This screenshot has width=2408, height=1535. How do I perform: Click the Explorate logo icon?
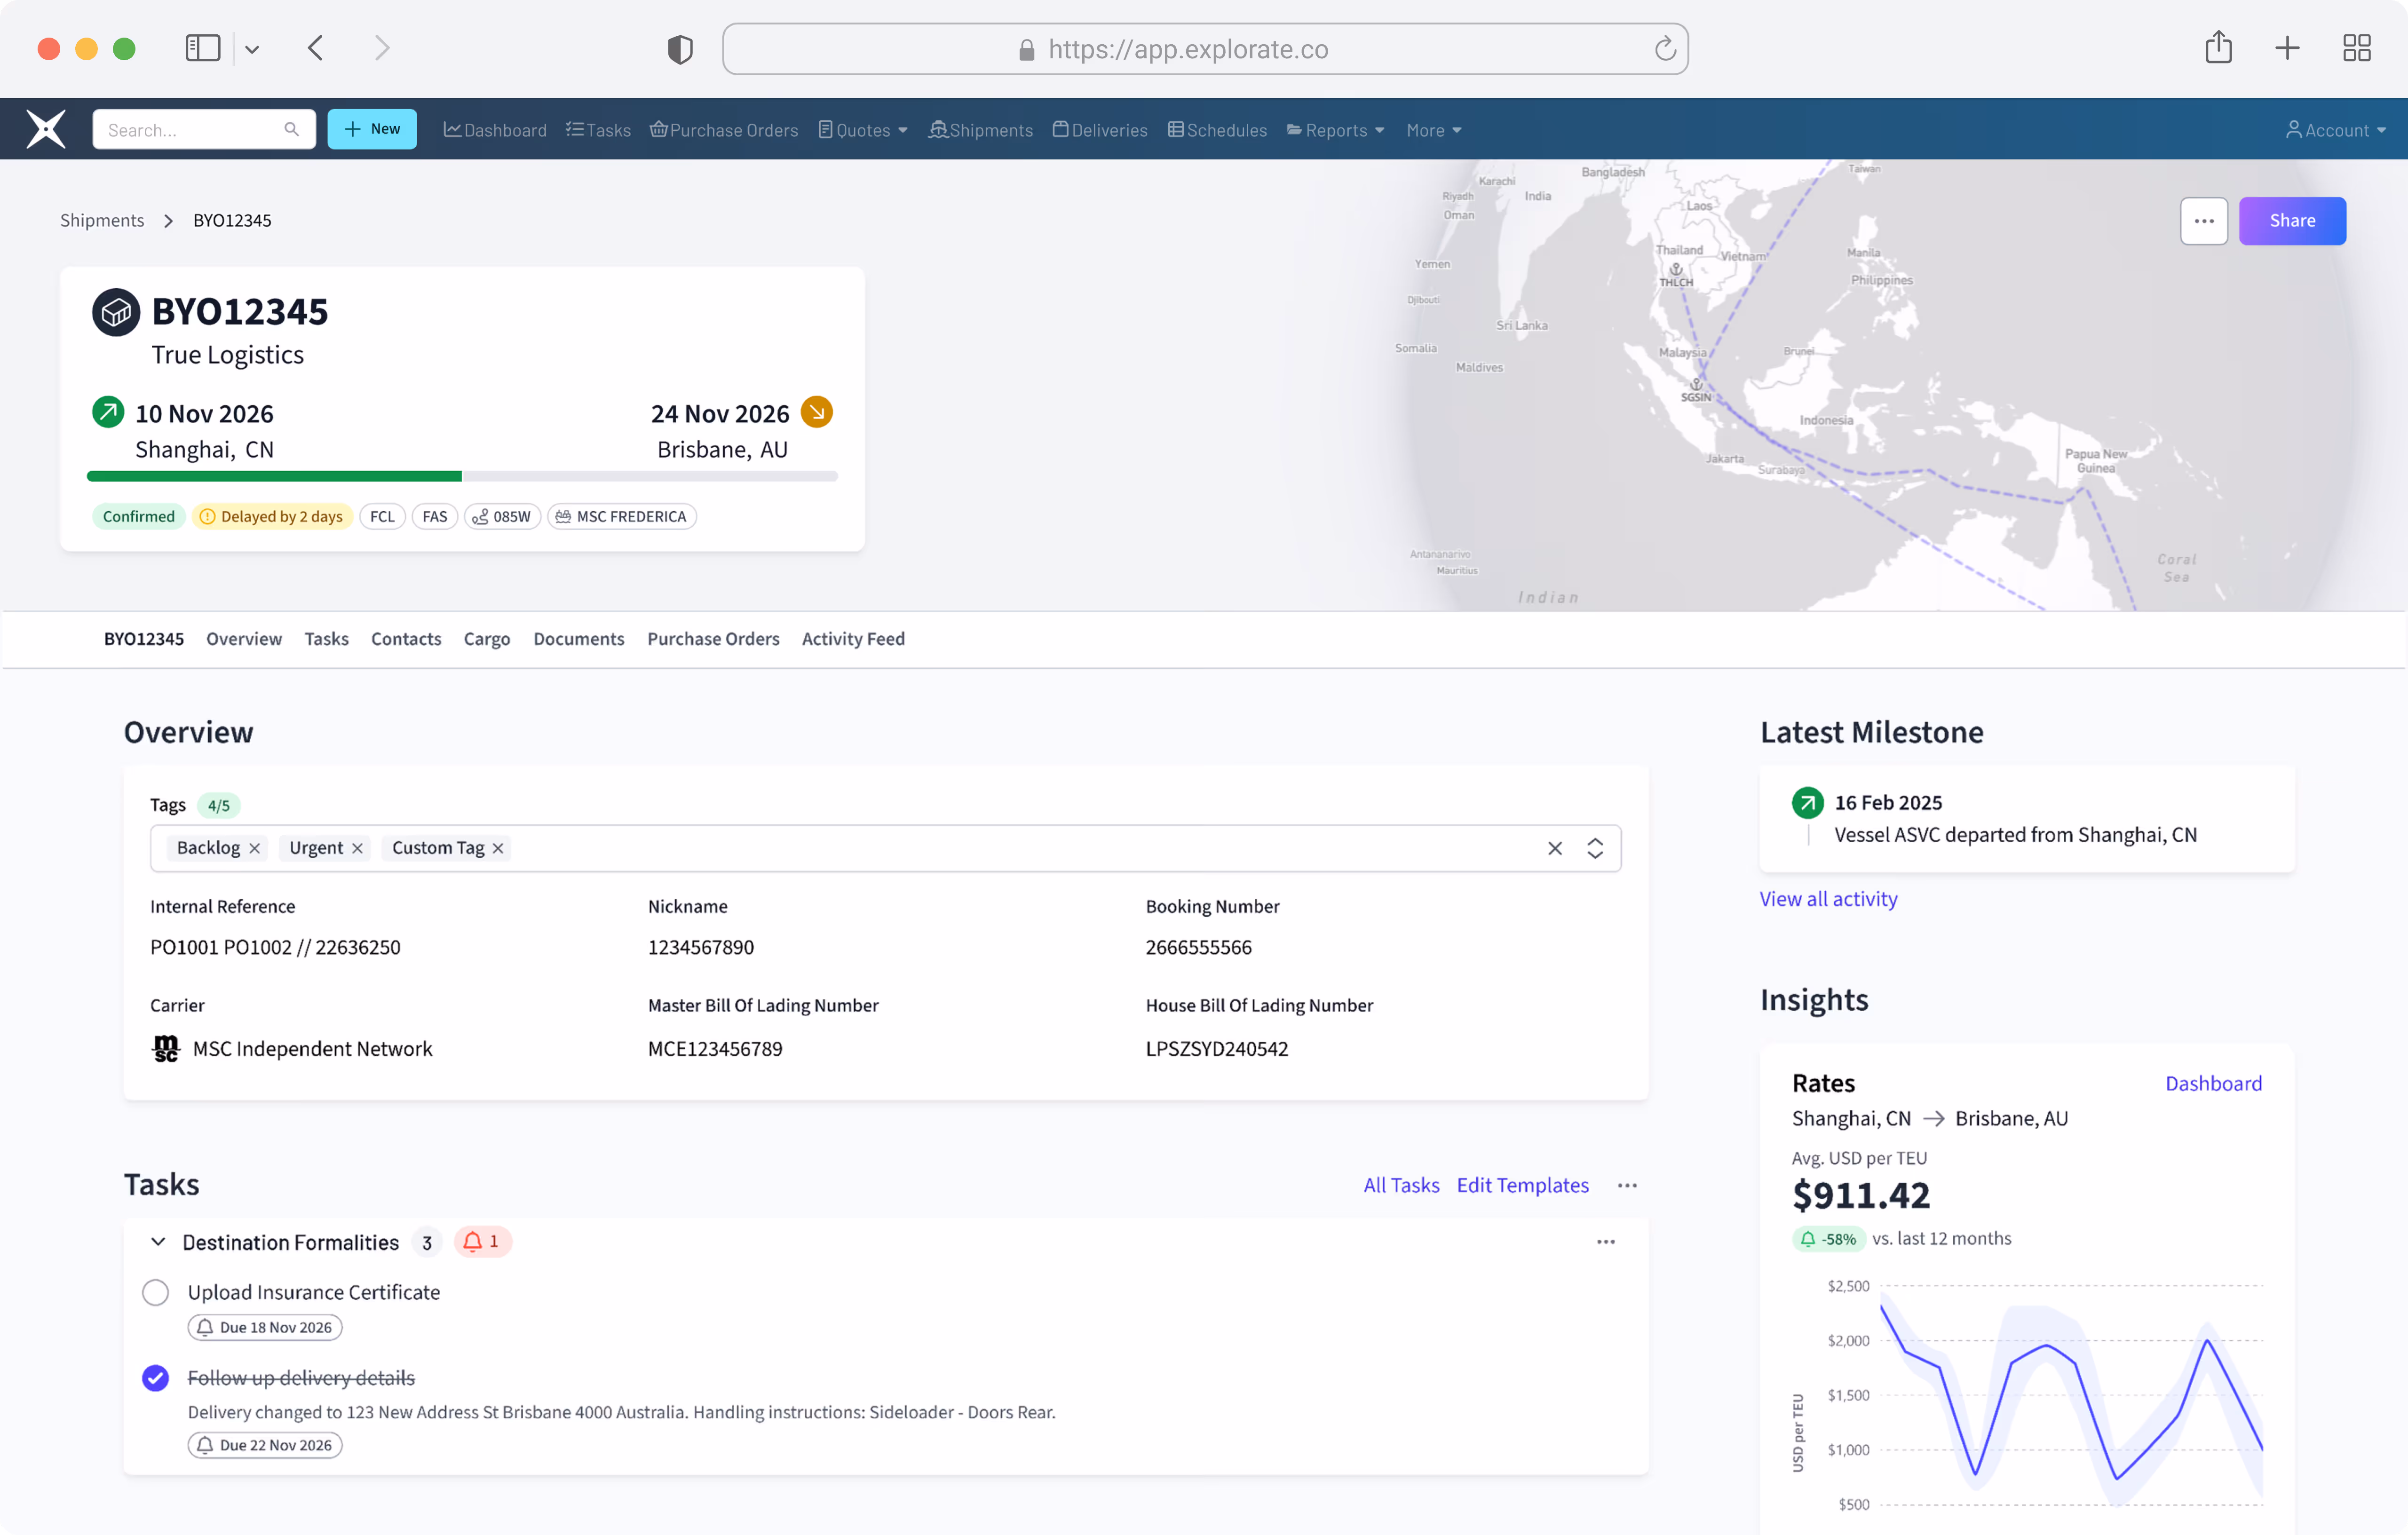click(x=46, y=129)
